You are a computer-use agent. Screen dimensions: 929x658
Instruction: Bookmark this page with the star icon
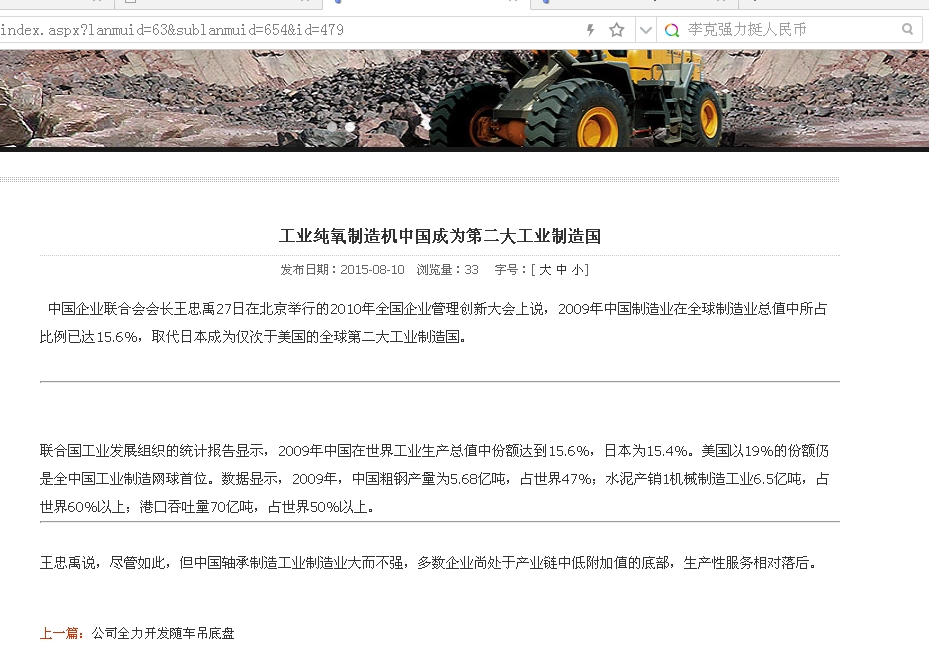(x=617, y=30)
